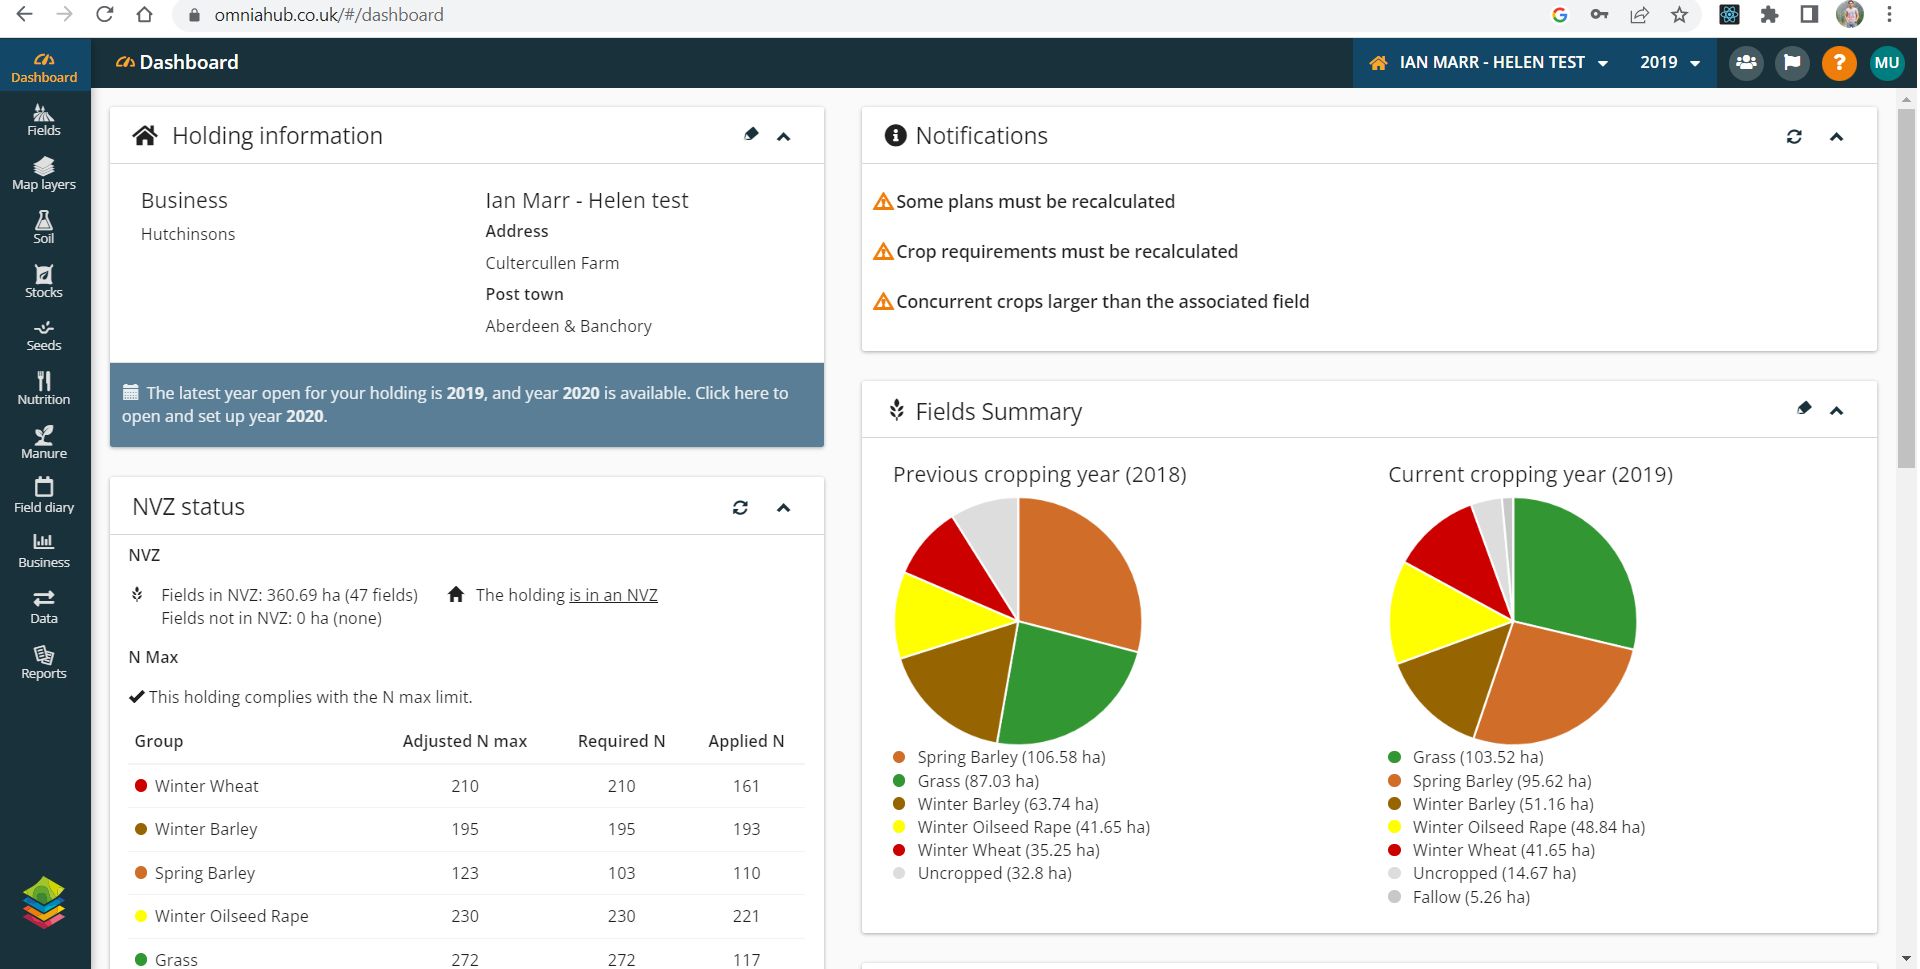Select the Spring Barley N Max group row
The width and height of the screenshot is (1920, 969).
(467, 873)
